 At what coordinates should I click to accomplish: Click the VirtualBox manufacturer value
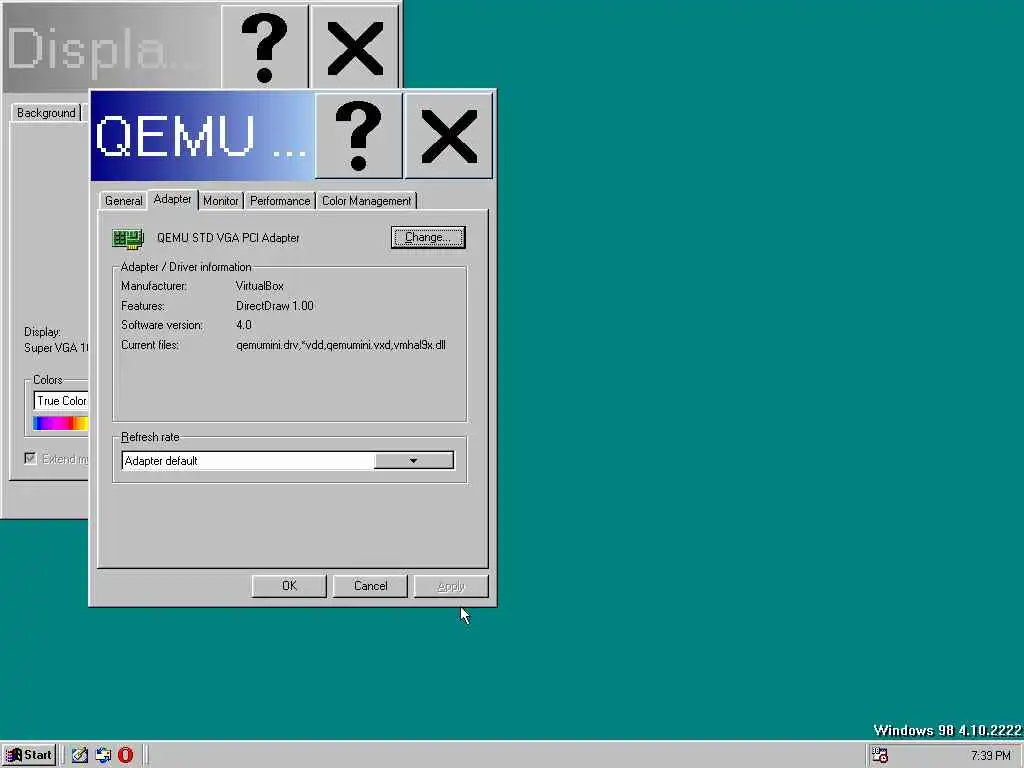[259, 286]
